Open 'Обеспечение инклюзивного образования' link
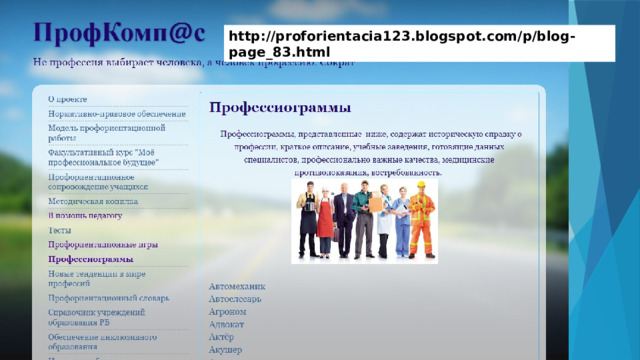 [102, 342]
